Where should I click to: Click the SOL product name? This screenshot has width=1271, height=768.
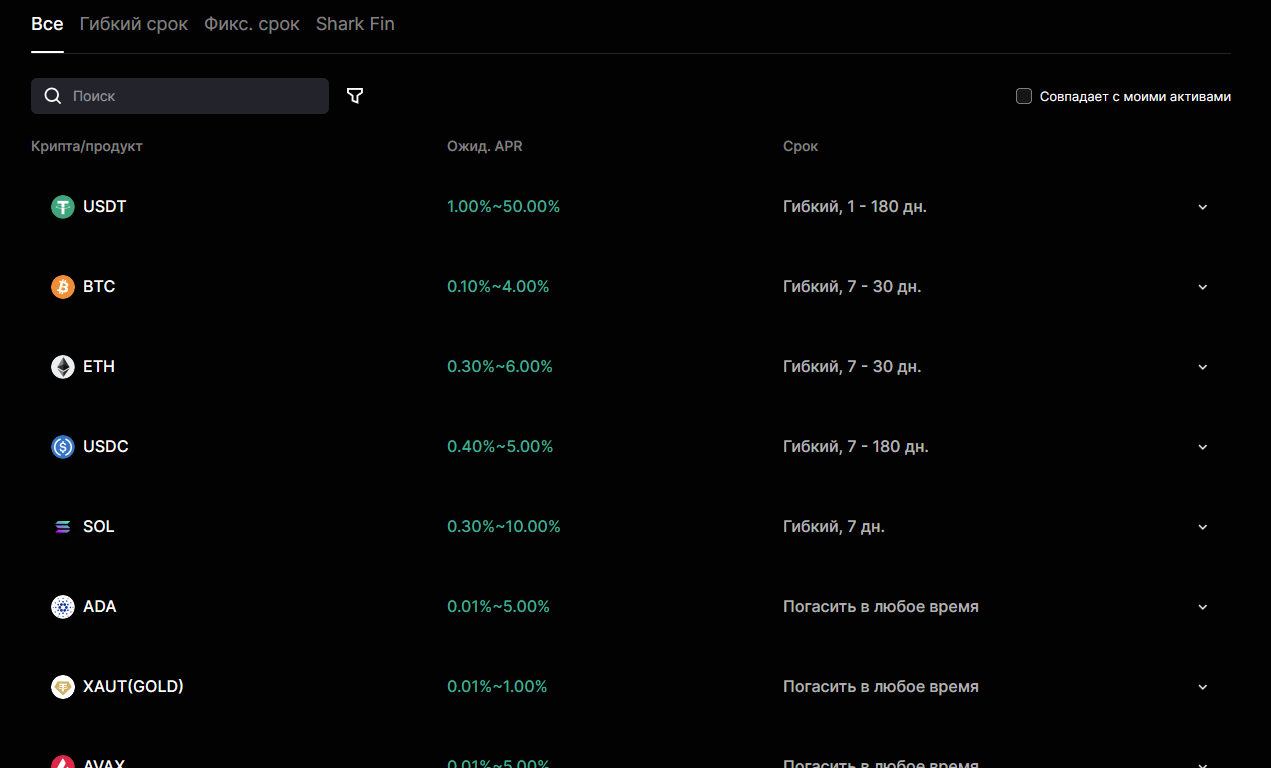tap(99, 527)
